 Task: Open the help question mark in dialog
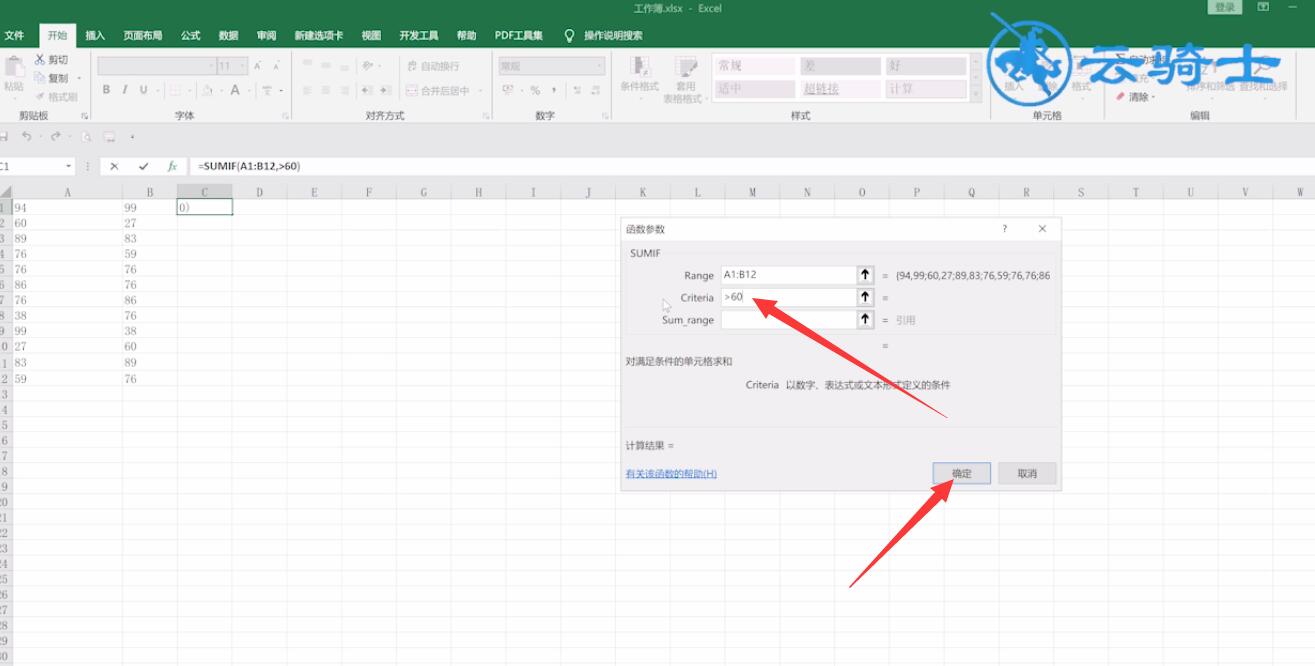pyautogui.click(x=1005, y=229)
